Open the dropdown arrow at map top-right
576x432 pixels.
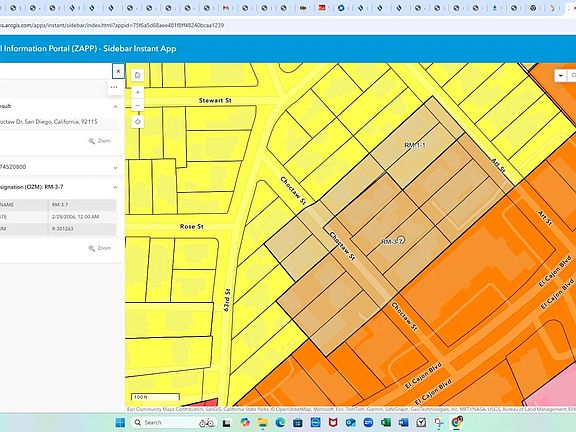(x=561, y=76)
